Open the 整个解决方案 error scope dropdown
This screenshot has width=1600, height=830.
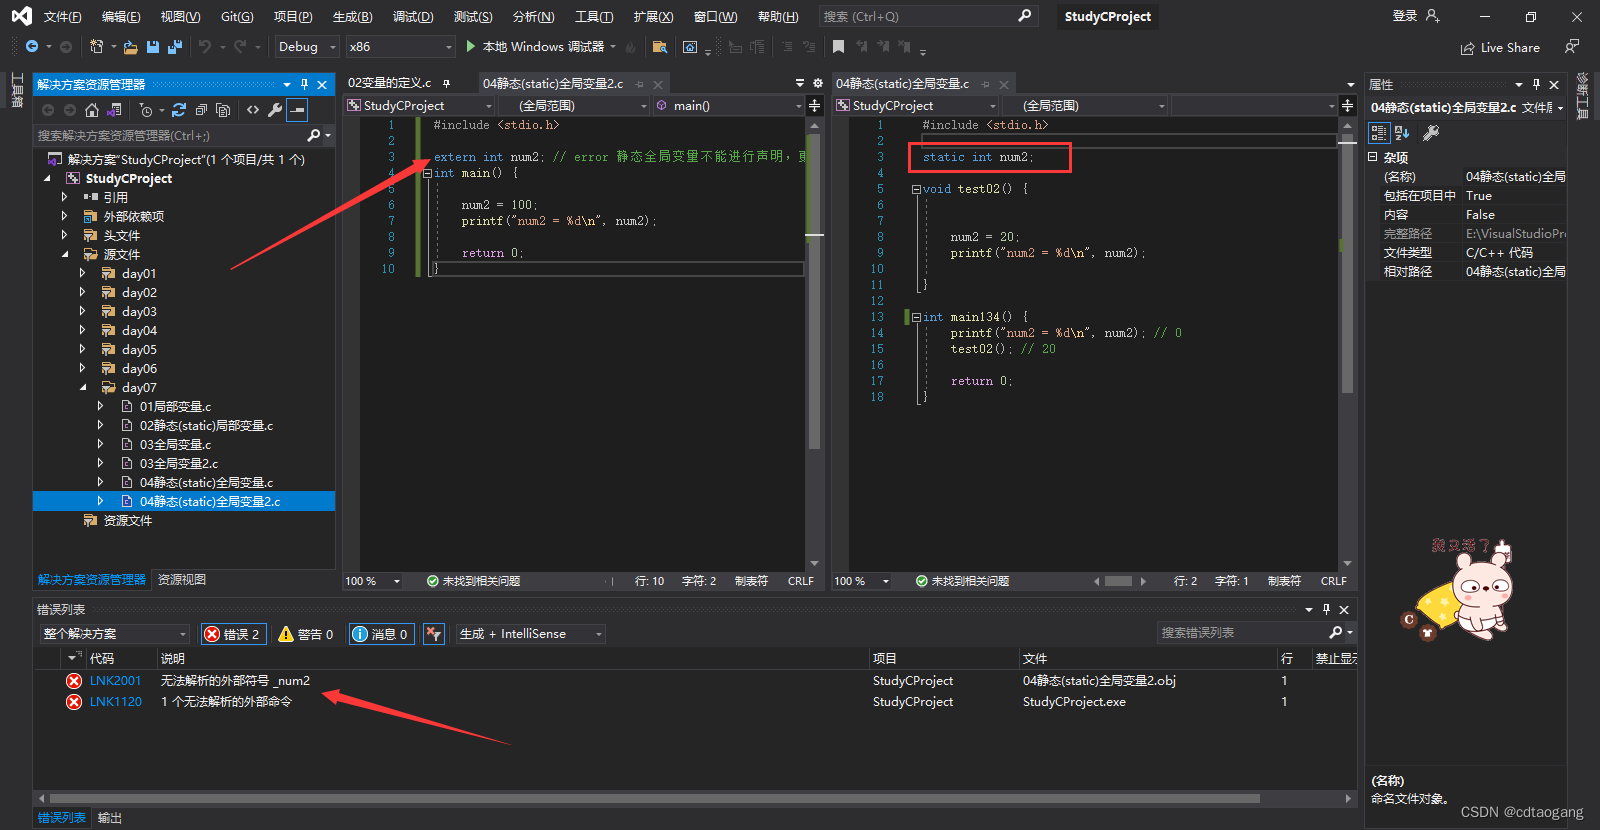click(114, 634)
